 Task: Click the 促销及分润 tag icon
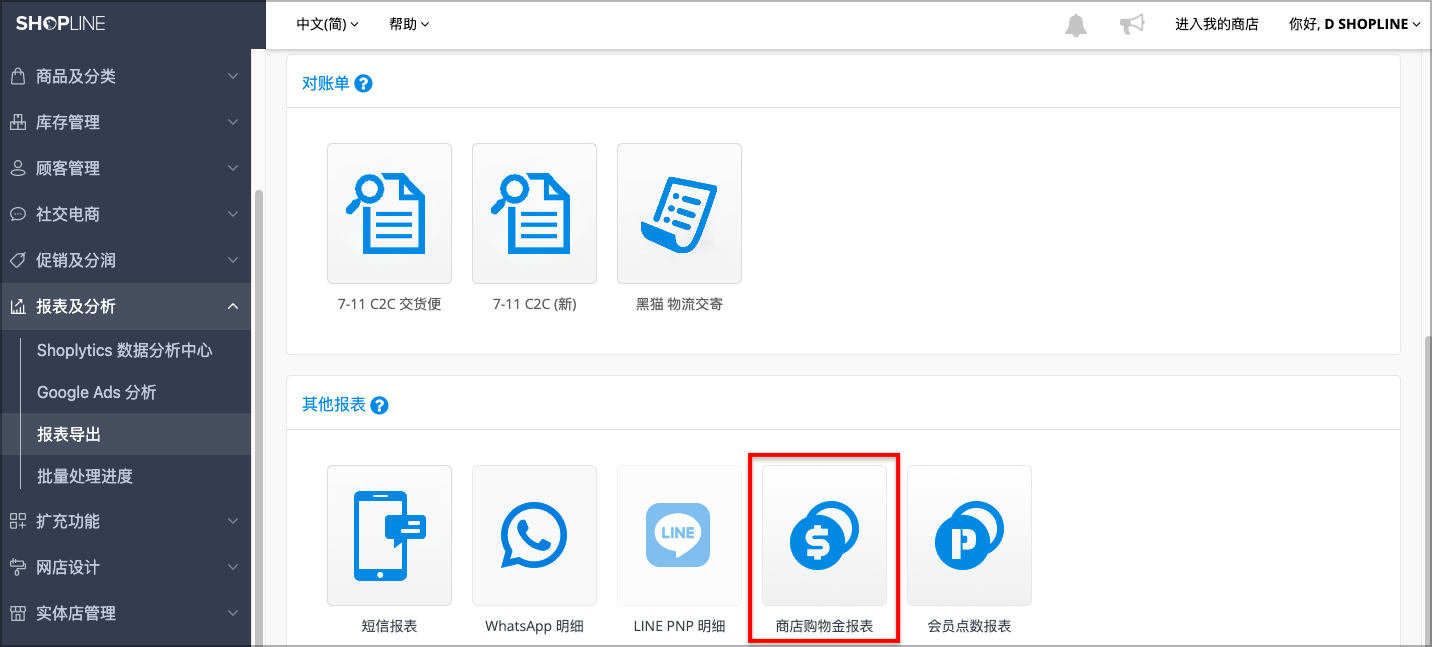(17, 260)
